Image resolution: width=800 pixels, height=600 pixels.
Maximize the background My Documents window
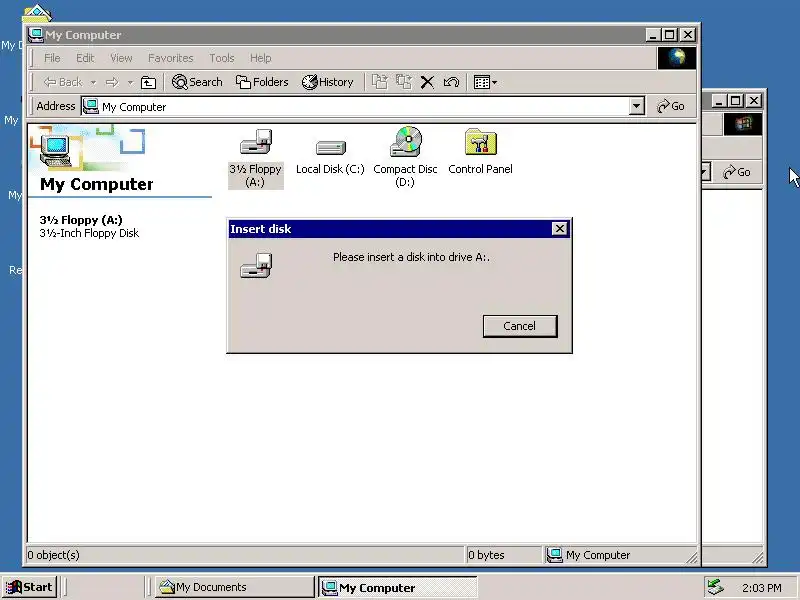tap(735, 101)
